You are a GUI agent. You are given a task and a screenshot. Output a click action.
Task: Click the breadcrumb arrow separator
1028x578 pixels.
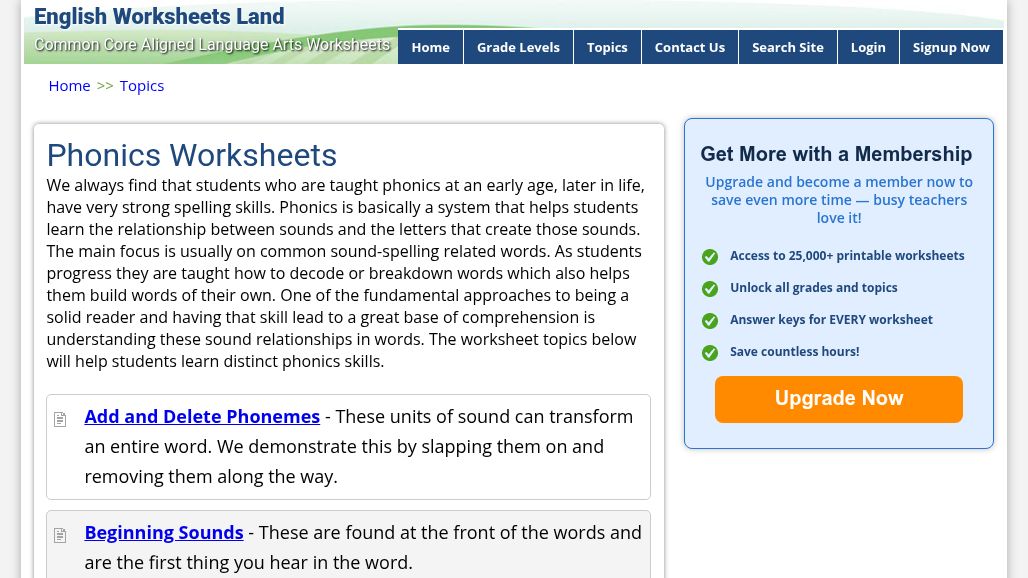coord(105,85)
